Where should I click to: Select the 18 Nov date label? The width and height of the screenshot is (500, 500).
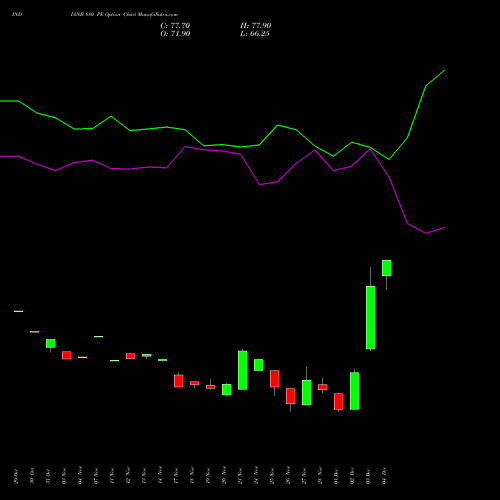[x=192, y=476]
